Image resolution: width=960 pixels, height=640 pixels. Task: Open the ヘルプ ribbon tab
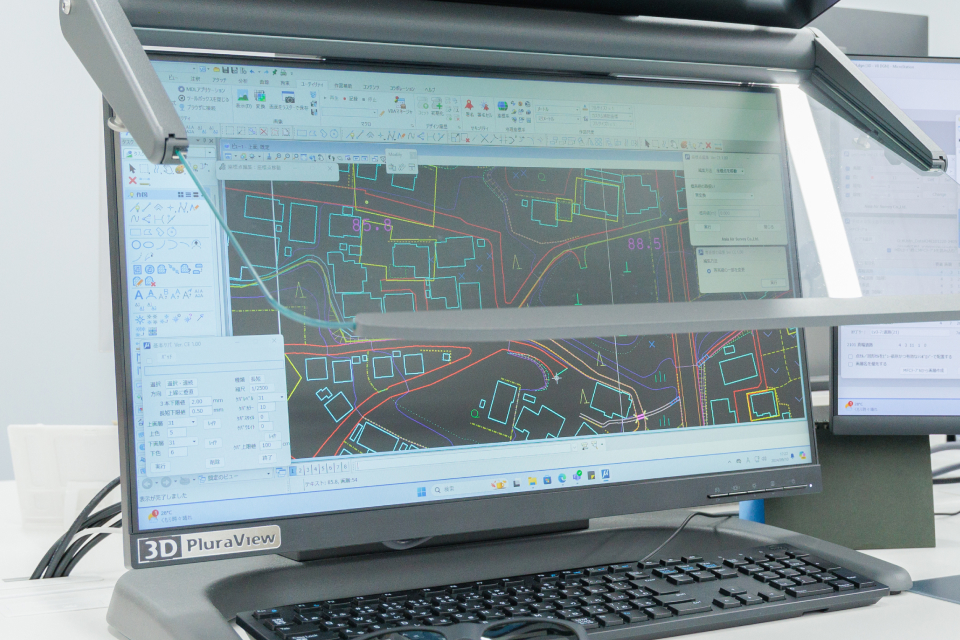[x=430, y=89]
